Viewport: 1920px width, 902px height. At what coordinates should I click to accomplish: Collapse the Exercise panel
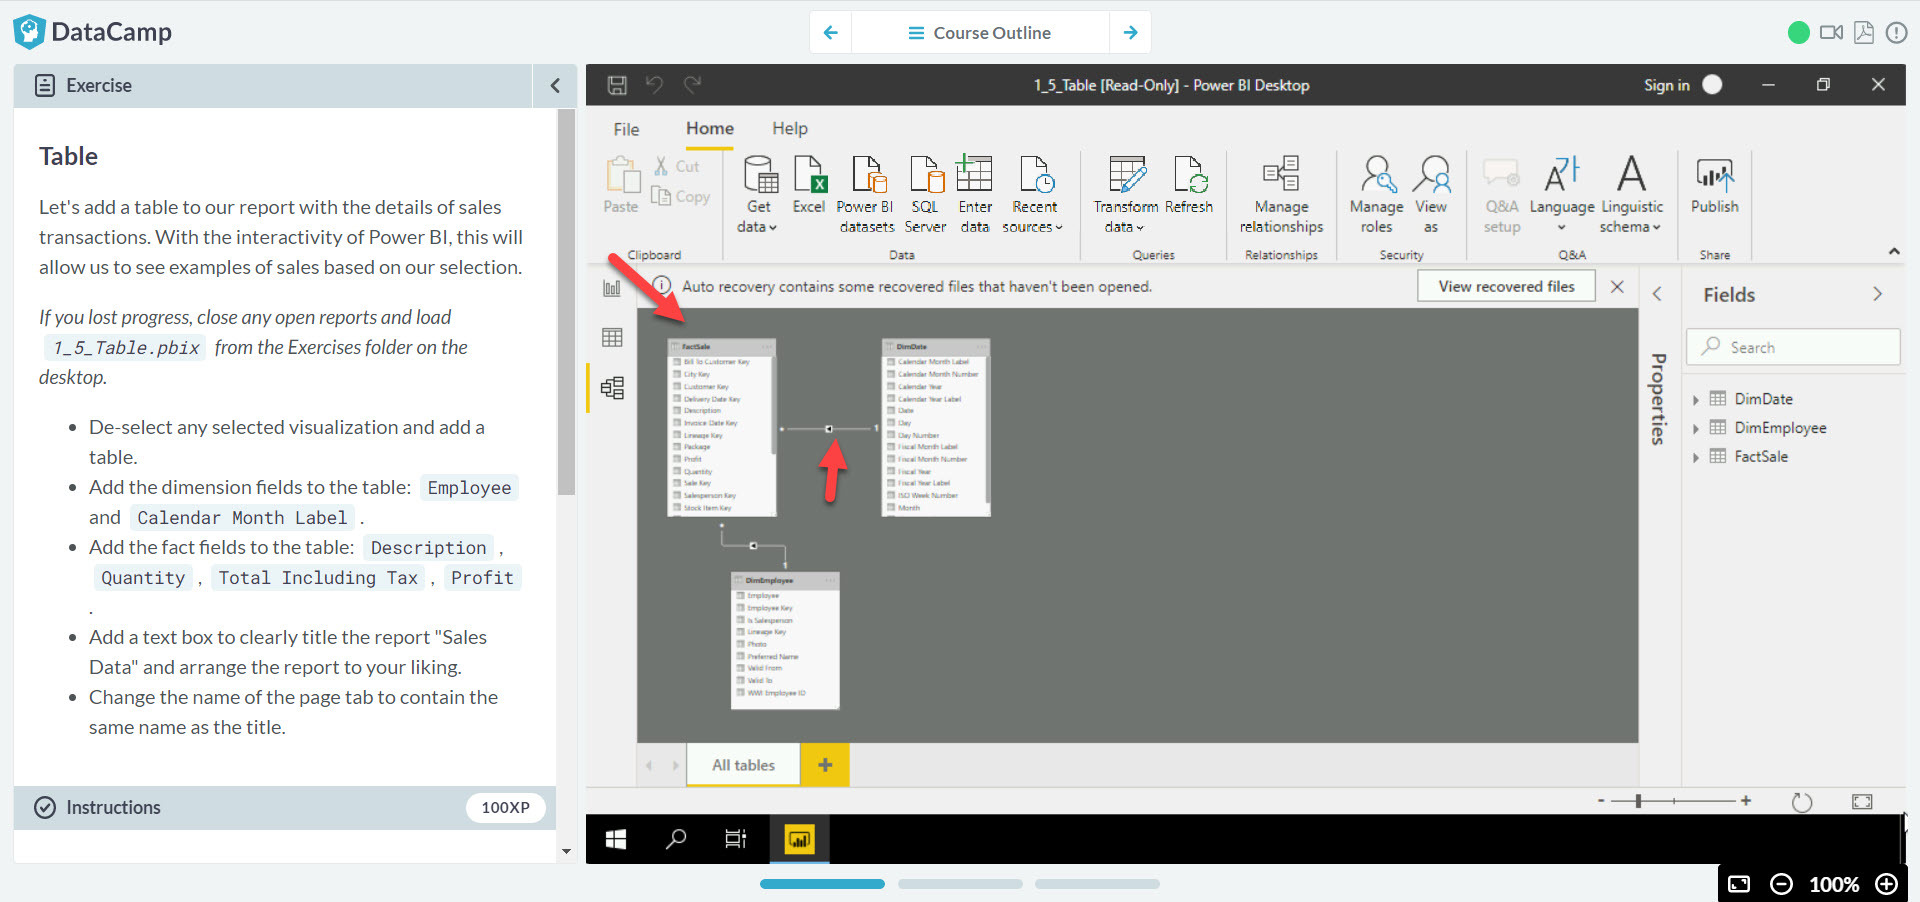point(555,86)
